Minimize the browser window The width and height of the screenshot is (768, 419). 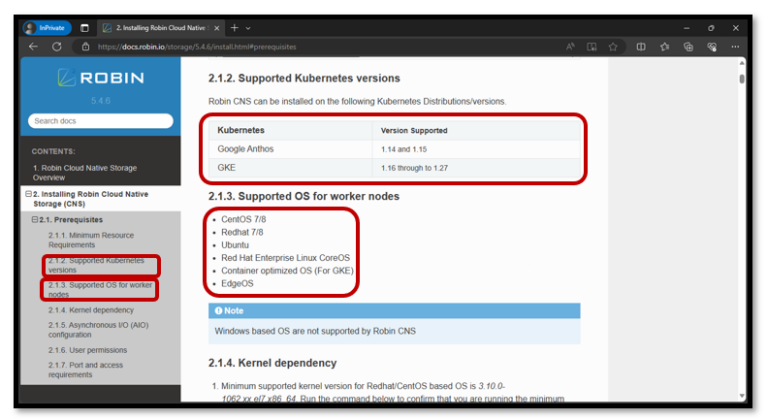pos(686,28)
